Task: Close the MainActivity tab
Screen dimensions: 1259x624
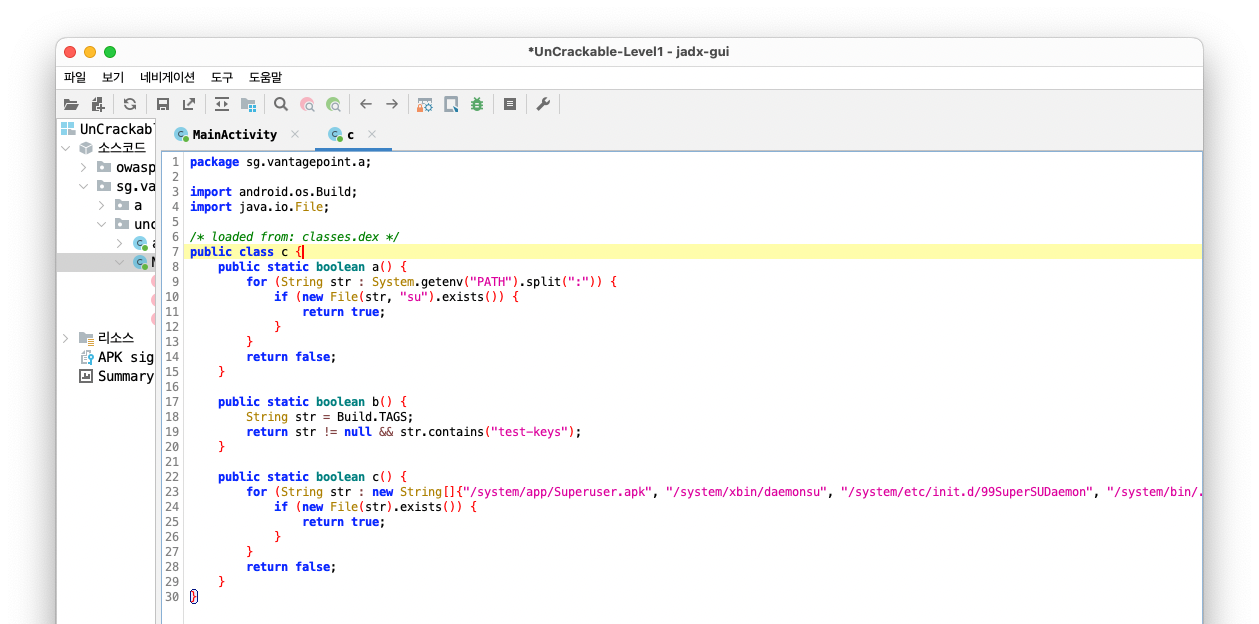Action: (x=295, y=134)
